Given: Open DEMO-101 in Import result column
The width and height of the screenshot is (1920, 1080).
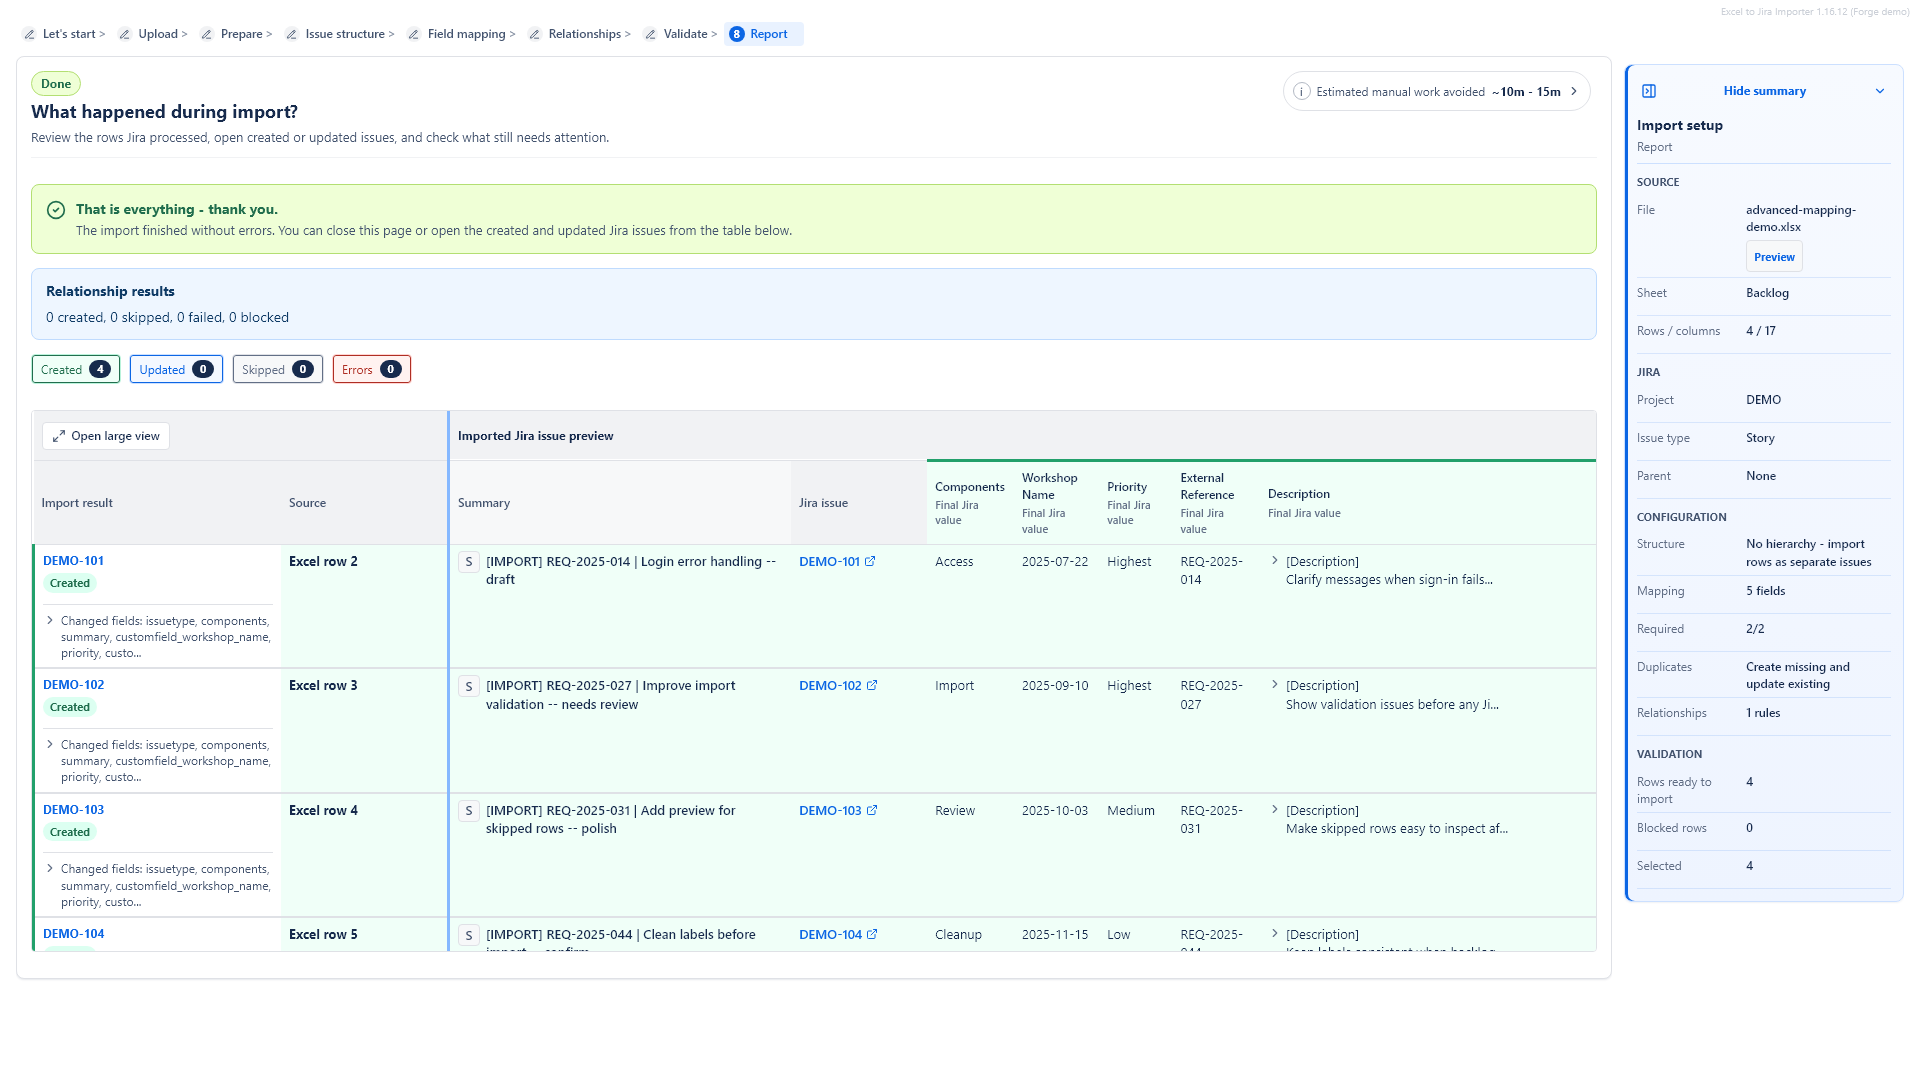Looking at the screenshot, I should pyautogui.click(x=73, y=561).
